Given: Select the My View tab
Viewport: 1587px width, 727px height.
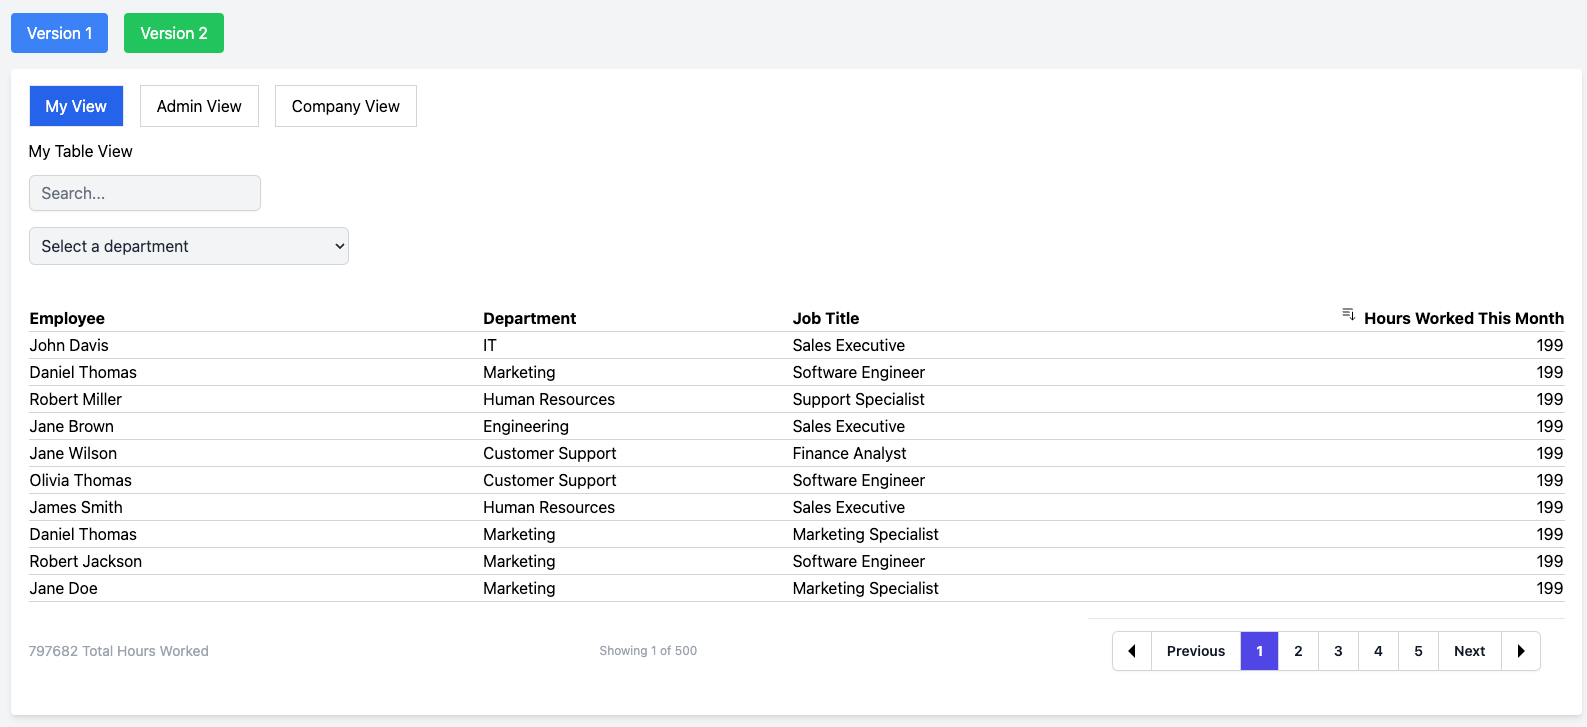Looking at the screenshot, I should (x=76, y=106).
